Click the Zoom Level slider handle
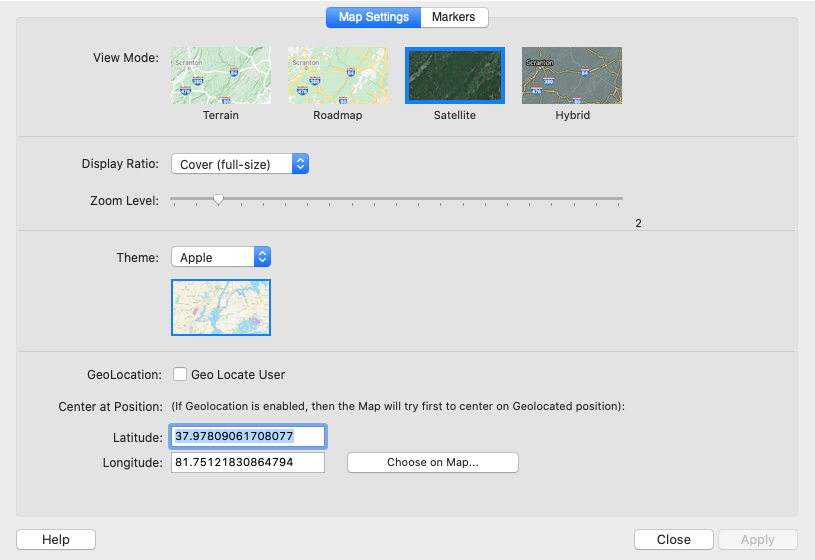Screen dimensions: 815x560 point(218,200)
